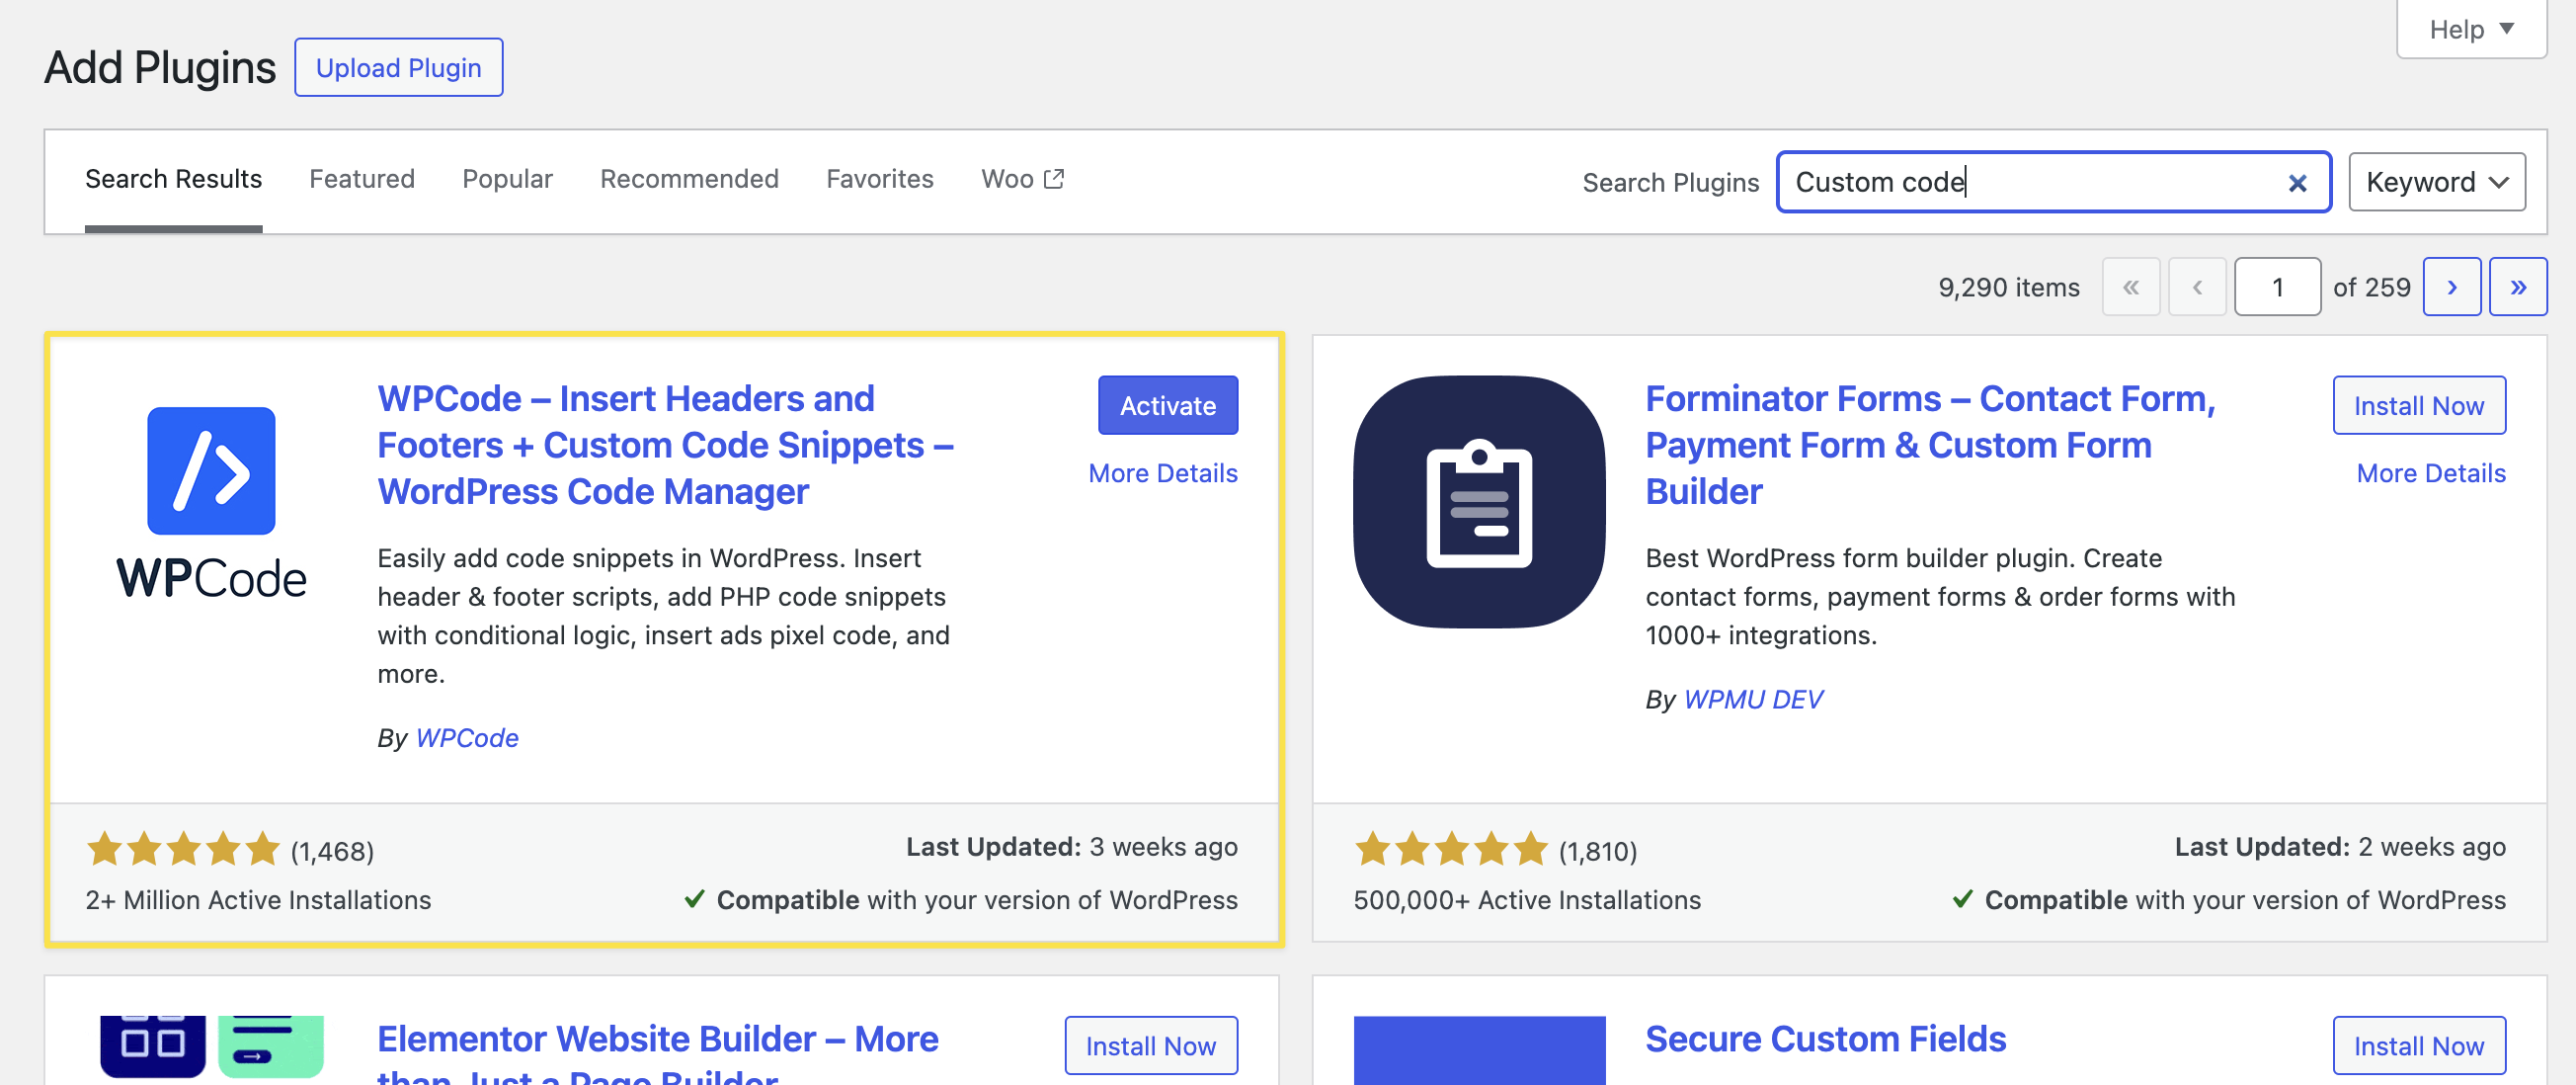Screen dimensions: 2576x1085
Task: Open the Secure Custom Fields icon thumbnail
Action: pyautogui.click(x=1479, y=1050)
